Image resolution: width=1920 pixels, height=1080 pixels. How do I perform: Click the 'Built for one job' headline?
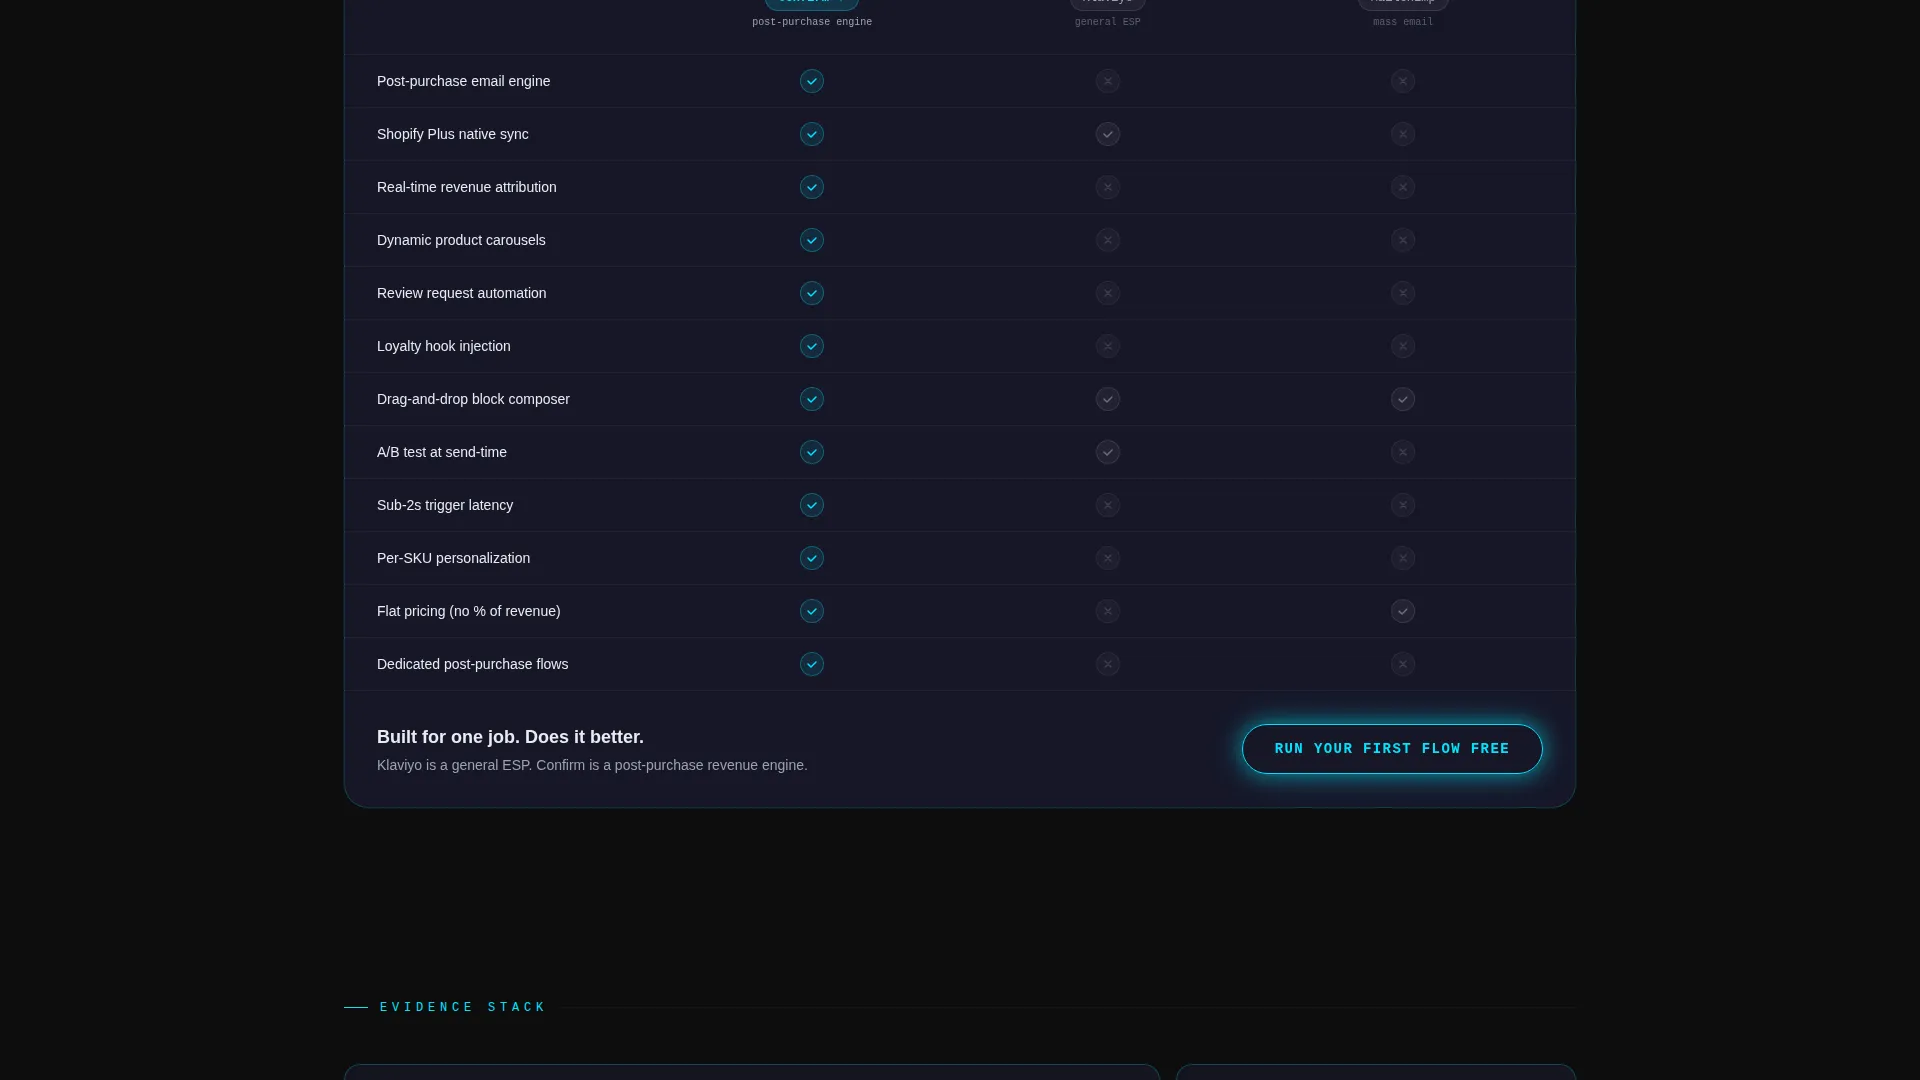pyautogui.click(x=510, y=737)
